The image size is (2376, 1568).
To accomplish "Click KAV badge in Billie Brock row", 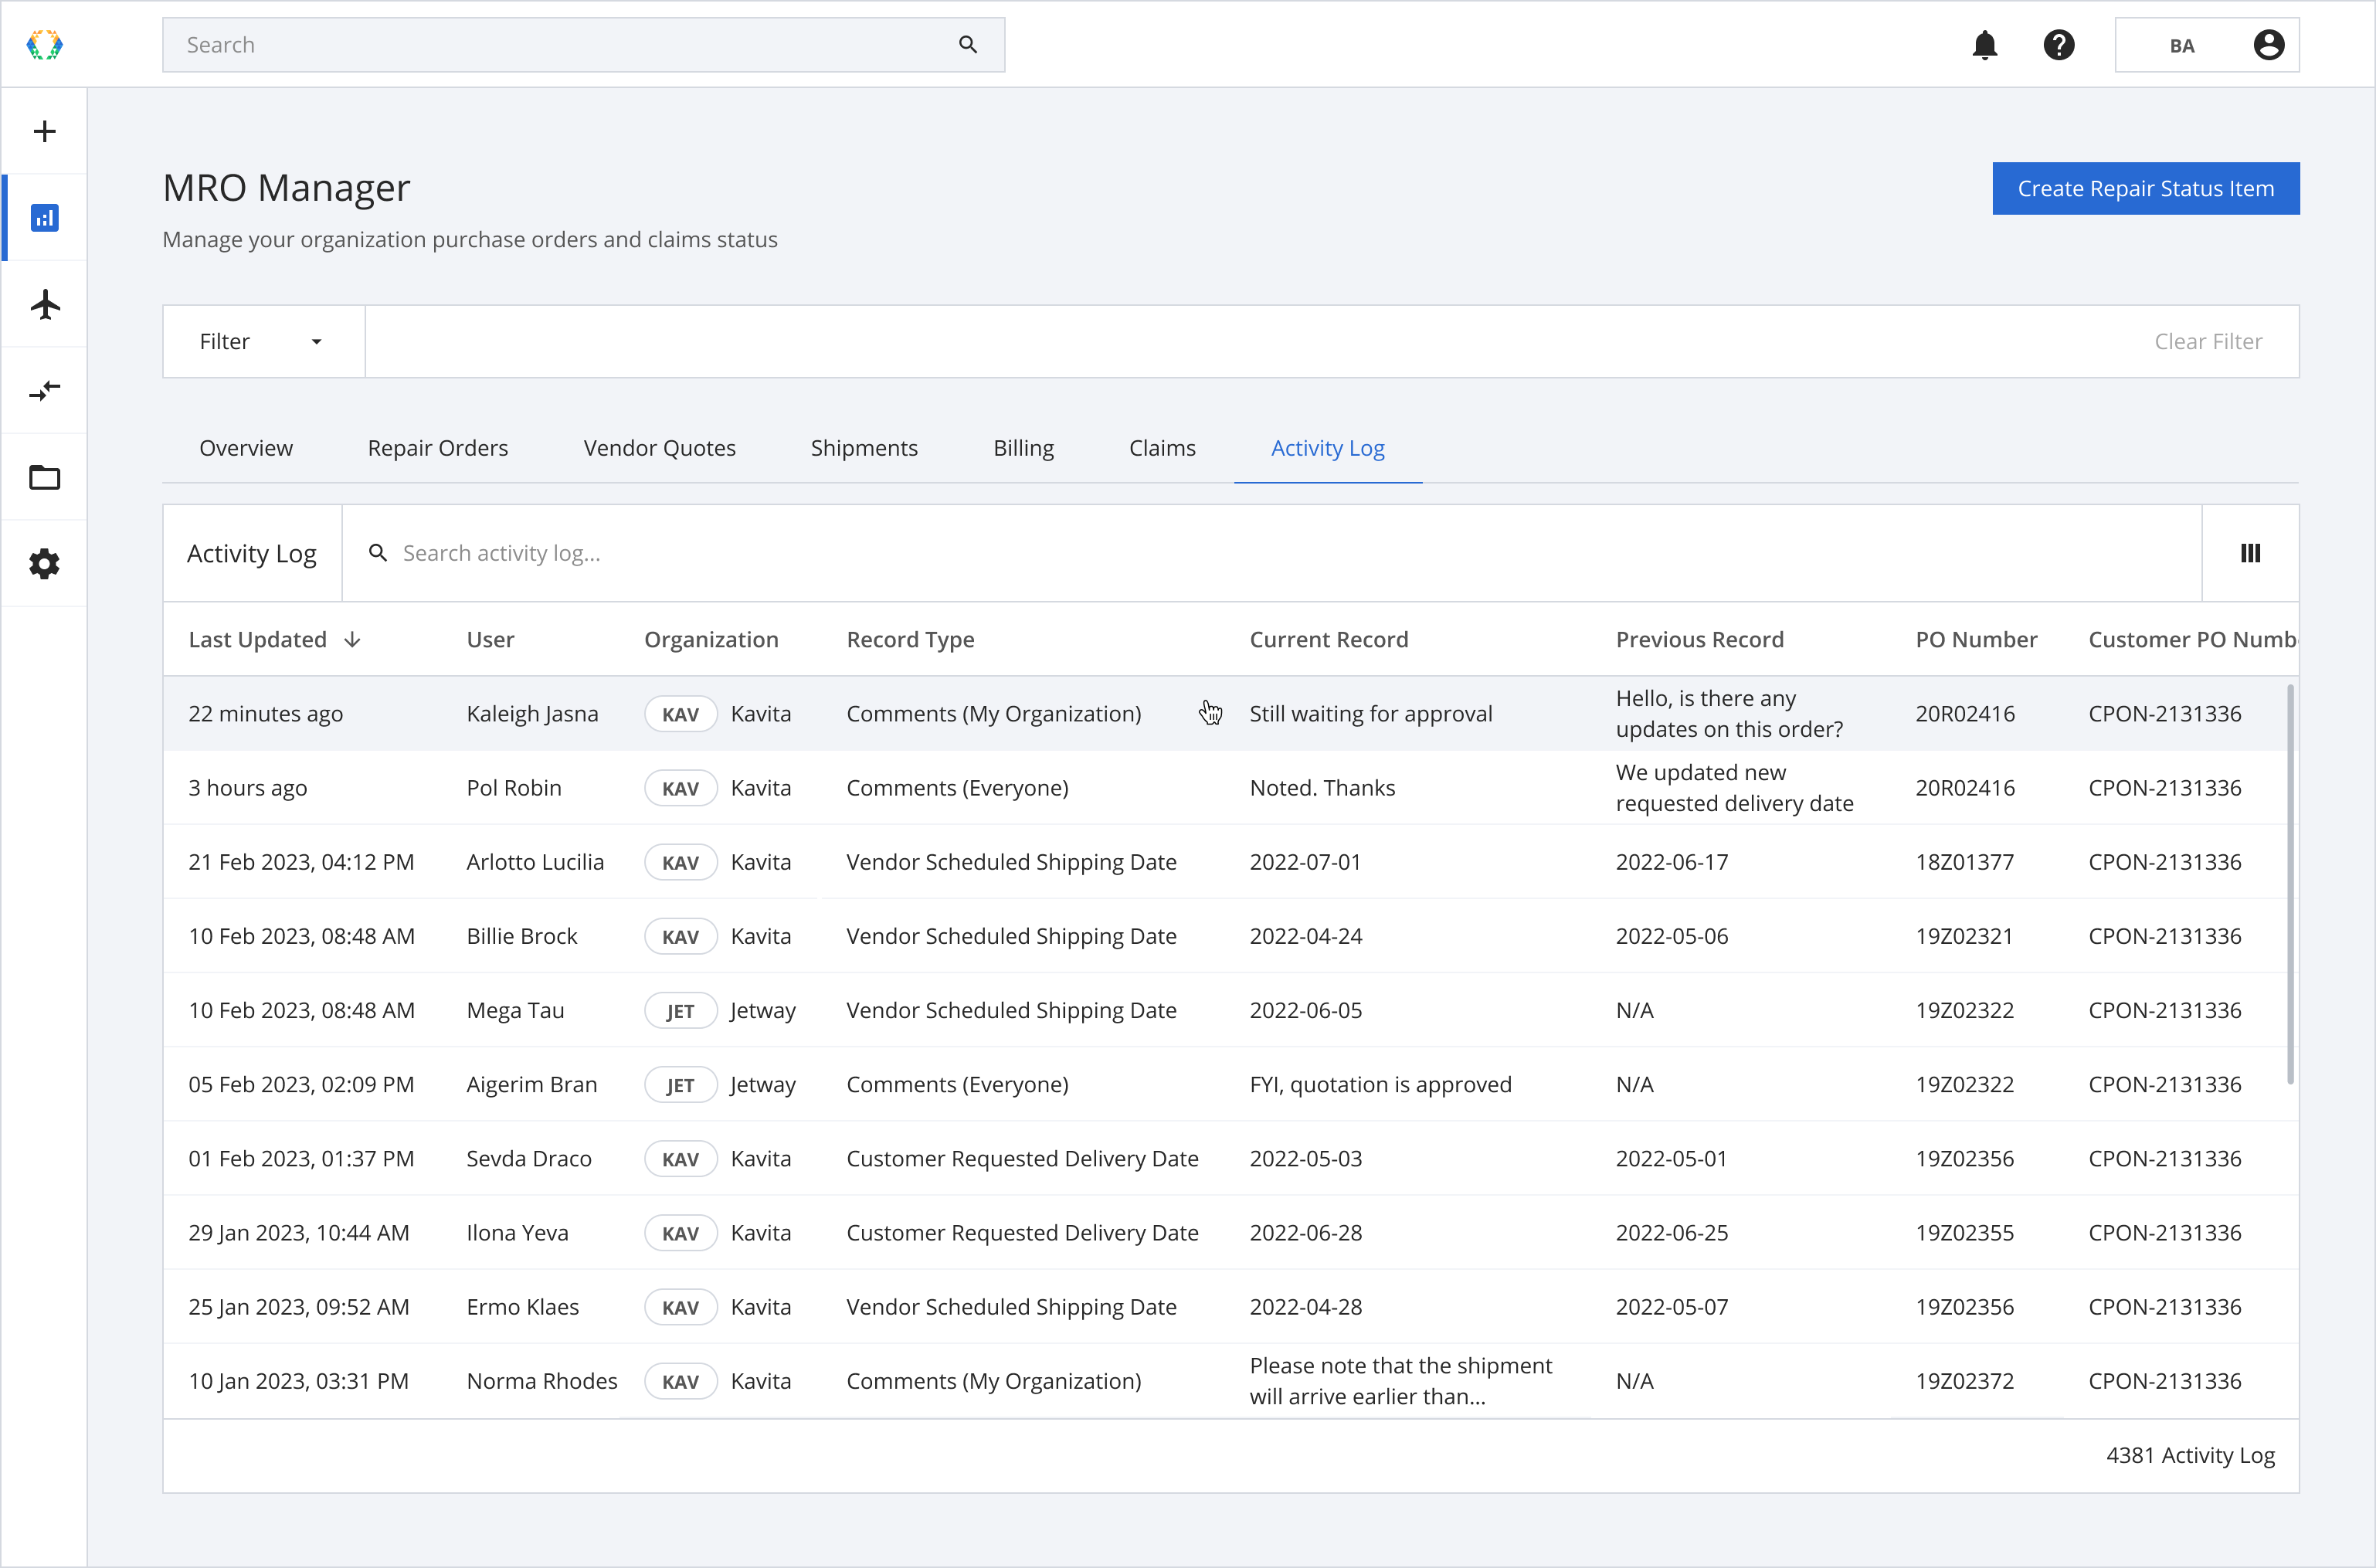I will point(680,937).
